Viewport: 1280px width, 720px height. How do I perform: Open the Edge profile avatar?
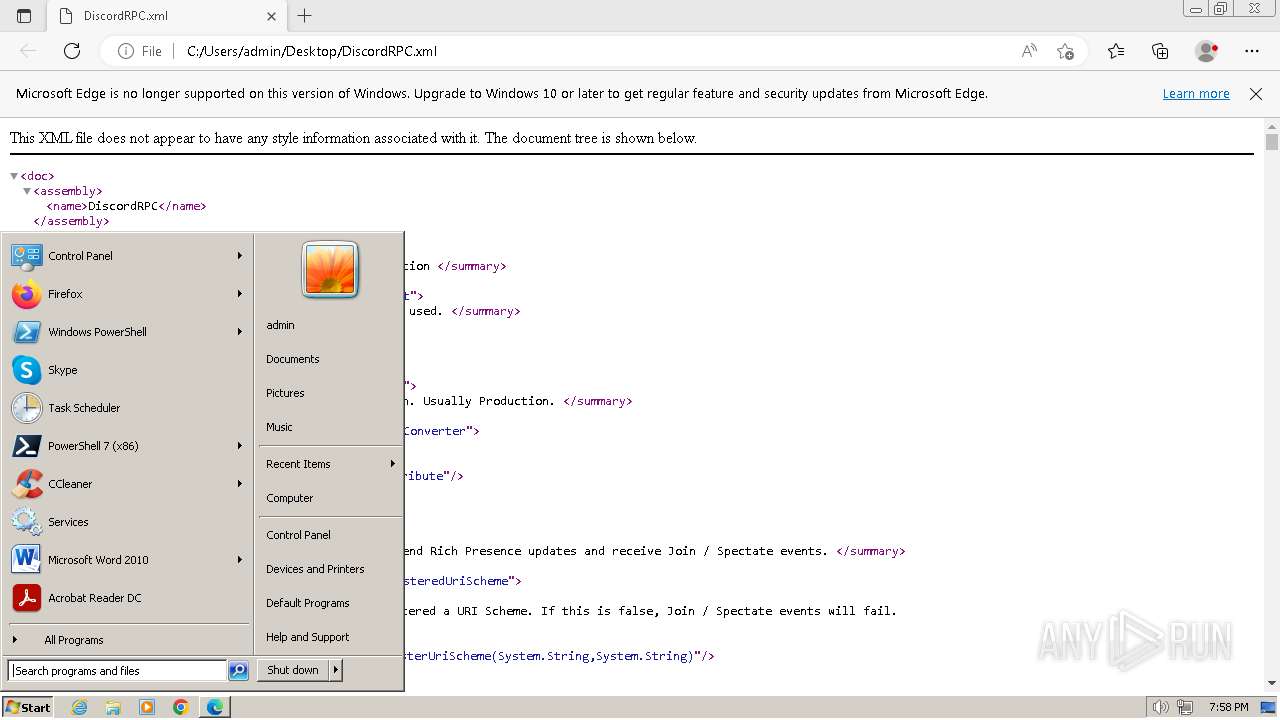pos(1207,51)
